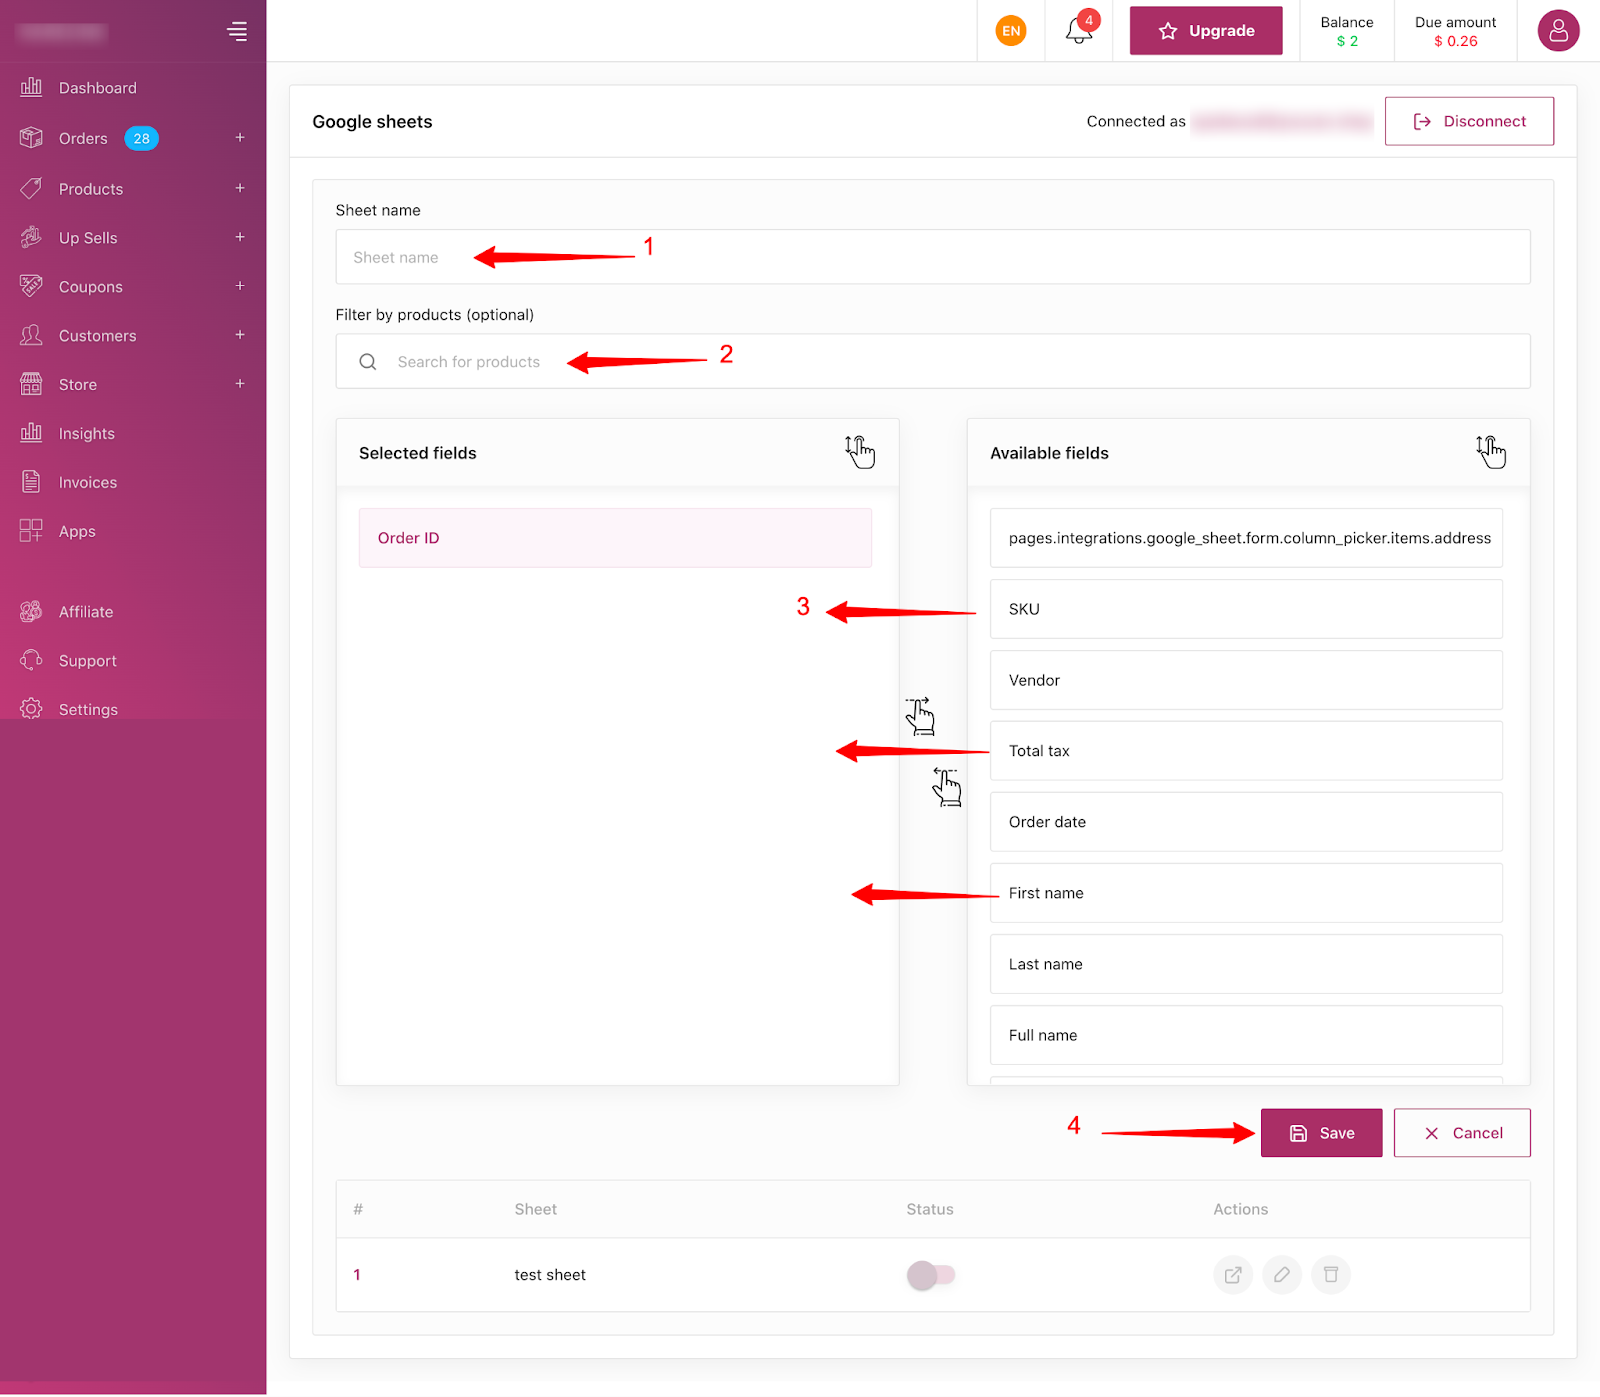Focus the Sheet name input
The height and width of the screenshot is (1397, 1600).
coord(933,257)
